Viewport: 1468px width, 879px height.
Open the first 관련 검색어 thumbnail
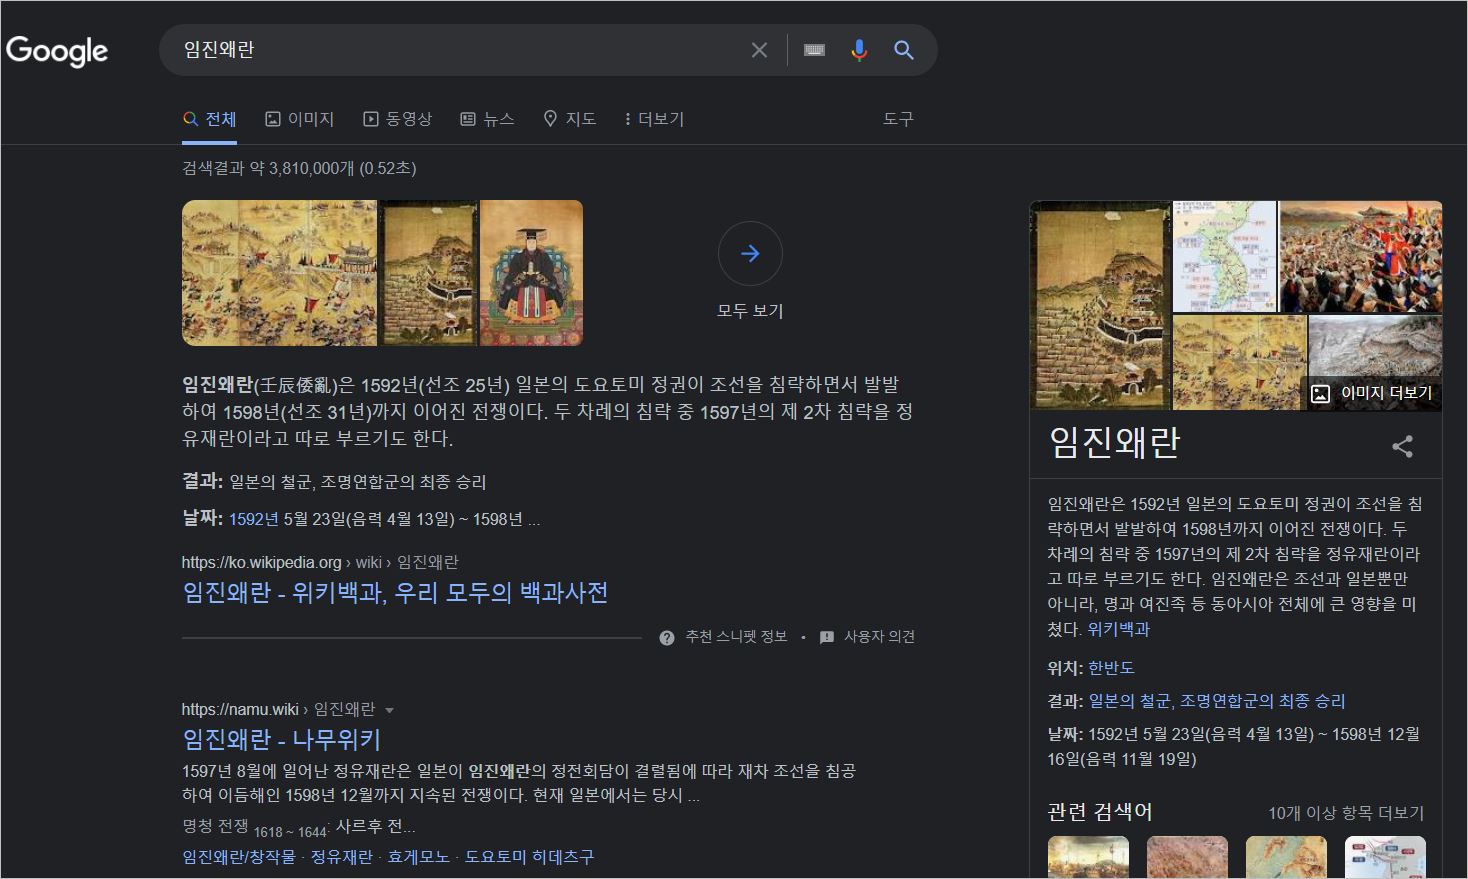1088,857
